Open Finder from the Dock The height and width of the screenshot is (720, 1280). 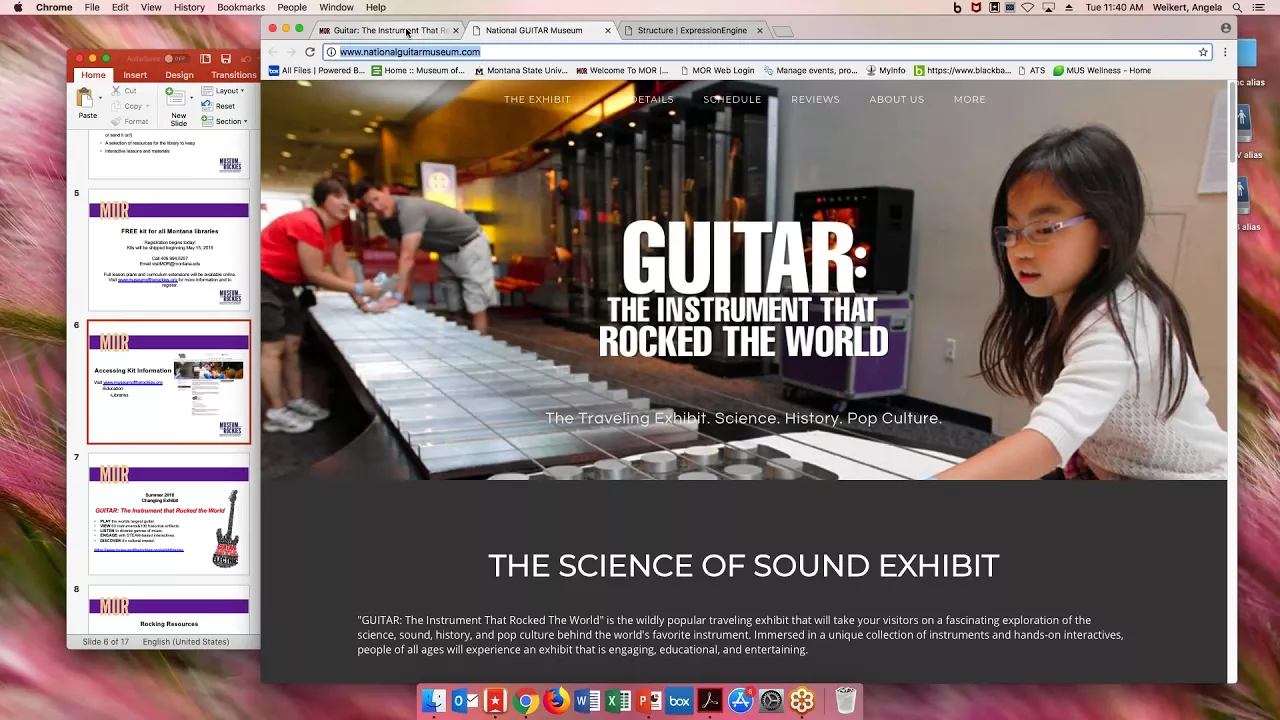point(433,701)
